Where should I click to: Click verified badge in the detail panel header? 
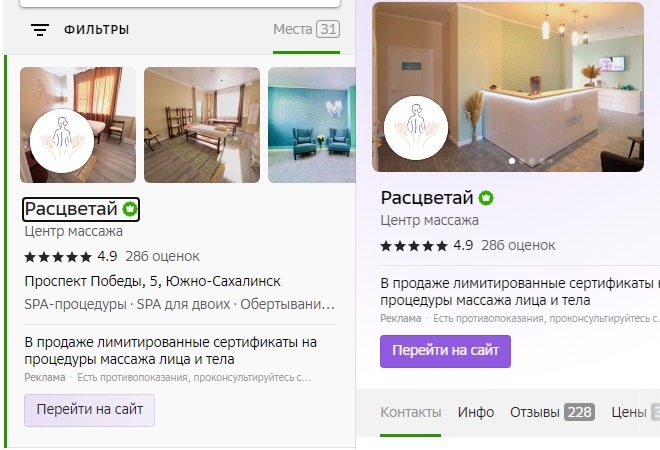point(486,198)
